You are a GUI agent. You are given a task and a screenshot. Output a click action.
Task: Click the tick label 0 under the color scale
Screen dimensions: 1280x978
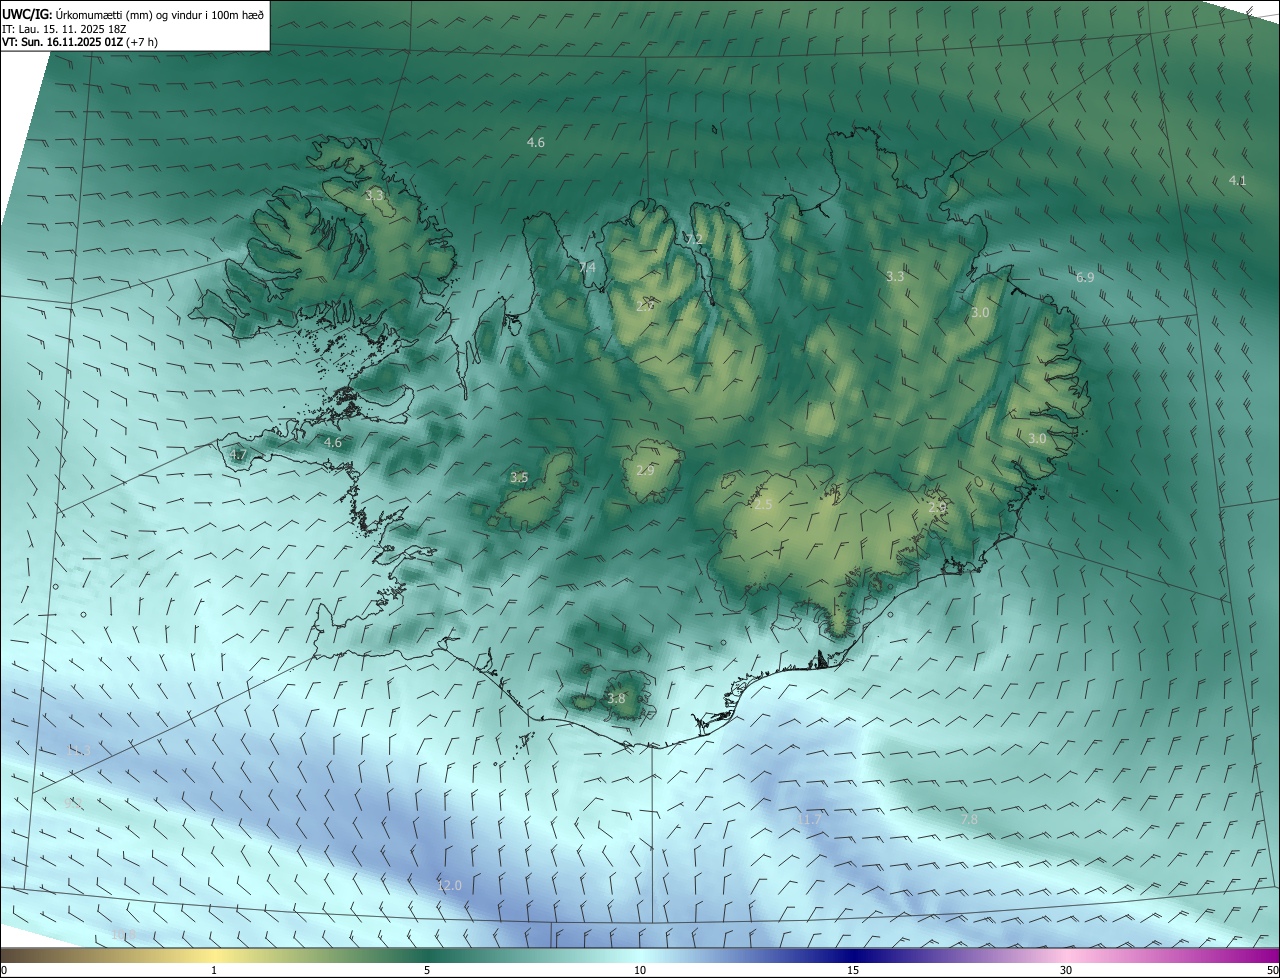pyautogui.click(x=4, y=971)
